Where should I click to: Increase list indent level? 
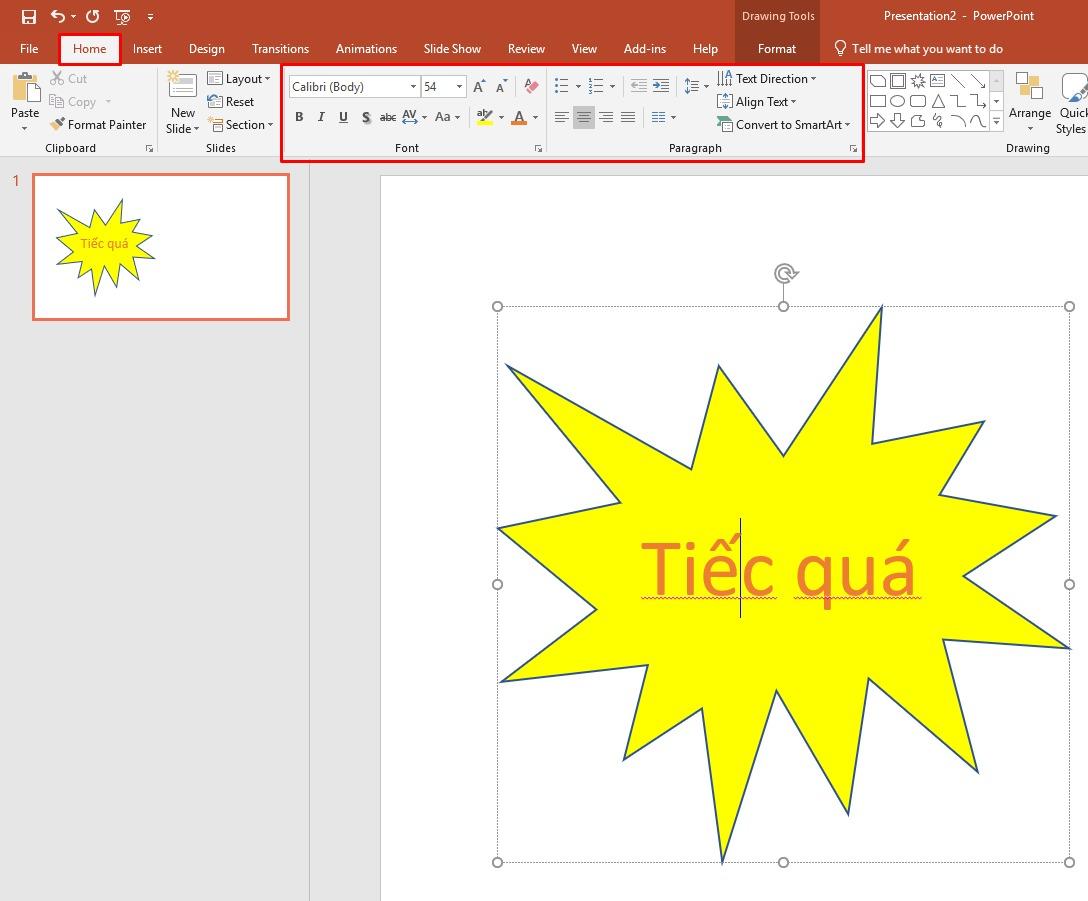coord(661,87)
